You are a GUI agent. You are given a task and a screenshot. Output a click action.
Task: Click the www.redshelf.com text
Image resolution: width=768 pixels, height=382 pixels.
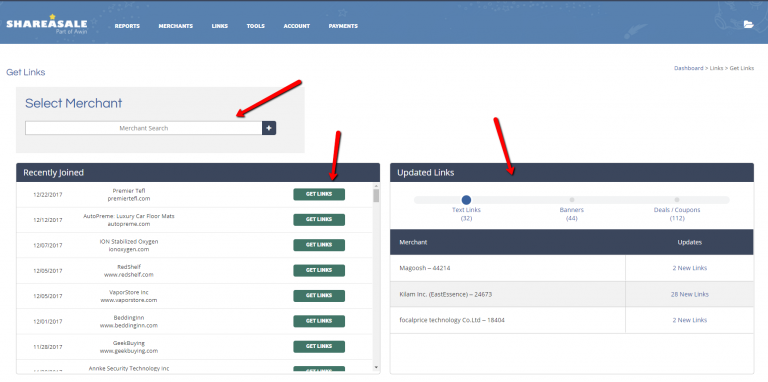129,275
